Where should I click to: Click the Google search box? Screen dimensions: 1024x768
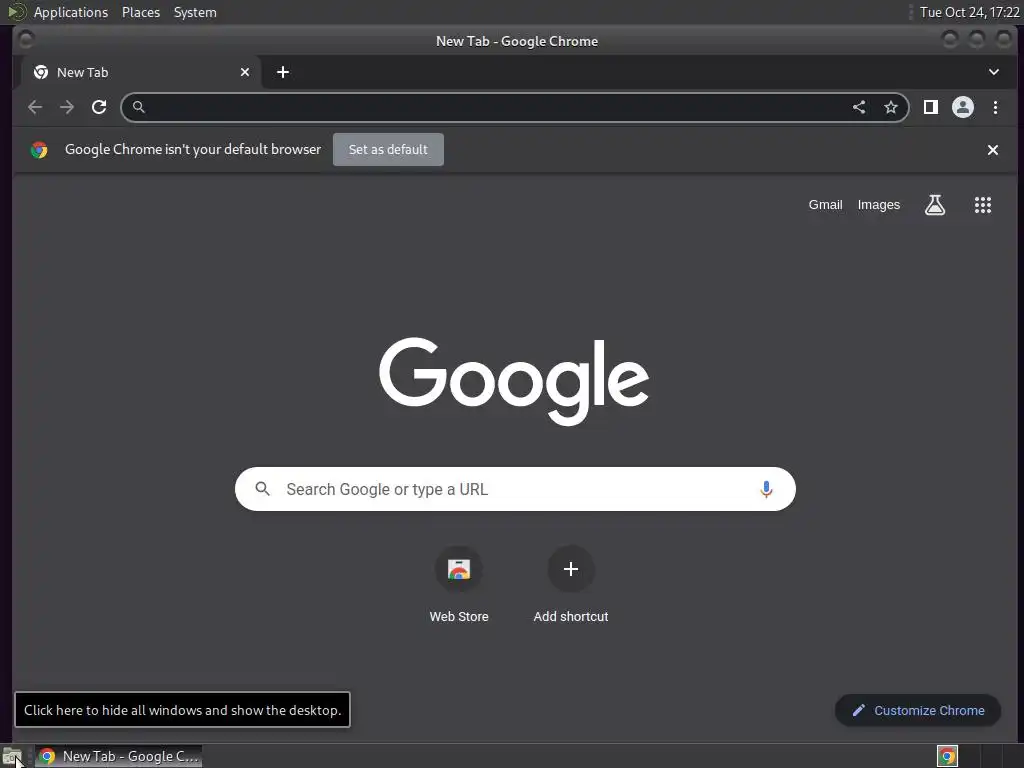pos(515,489)
